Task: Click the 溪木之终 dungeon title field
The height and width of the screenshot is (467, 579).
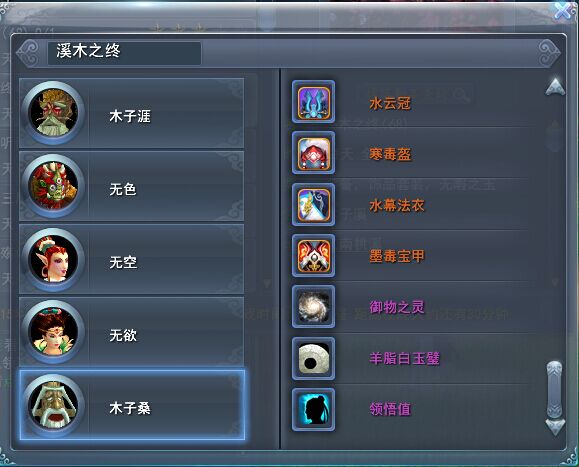Action: click(124, 53)
